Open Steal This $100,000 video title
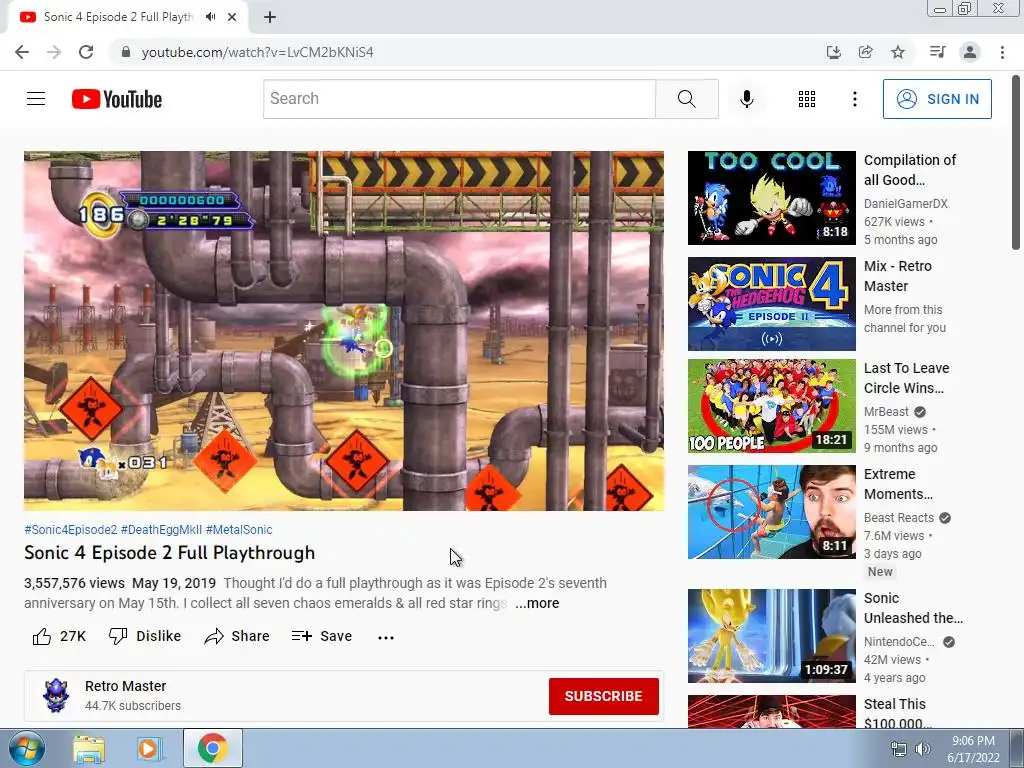Screen dimensions: 1024x768 point(897,714)
